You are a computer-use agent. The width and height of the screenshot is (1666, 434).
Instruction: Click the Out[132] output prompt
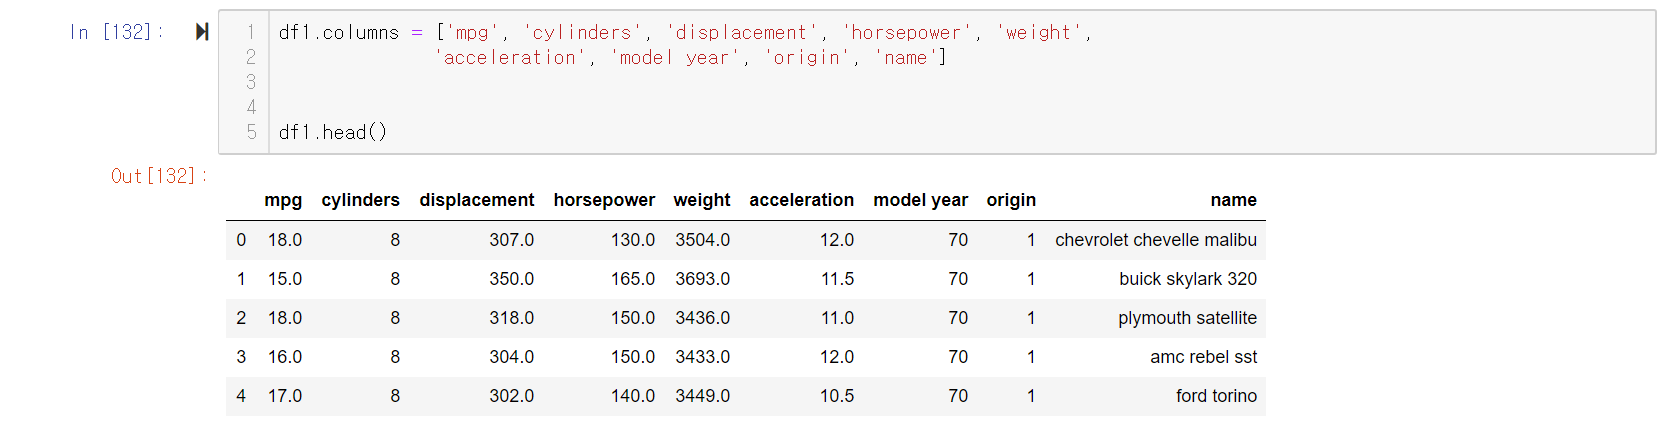coord(159,176)
